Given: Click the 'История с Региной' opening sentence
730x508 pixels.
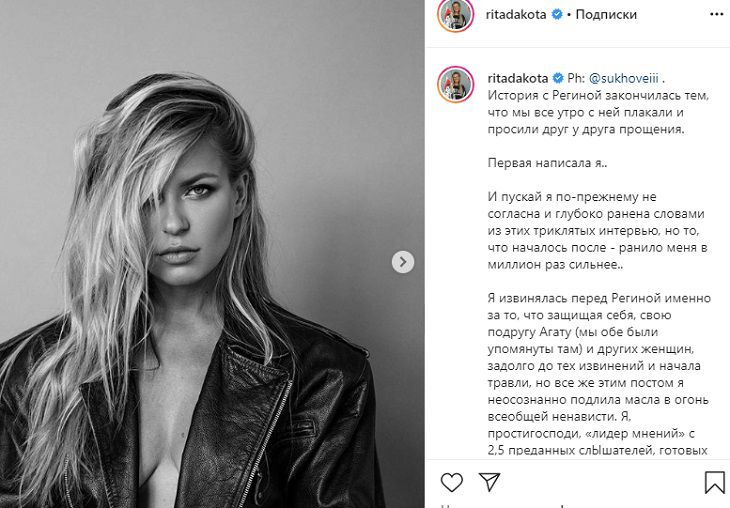Looking at the screenshot, I should click(x=598, y=112).
